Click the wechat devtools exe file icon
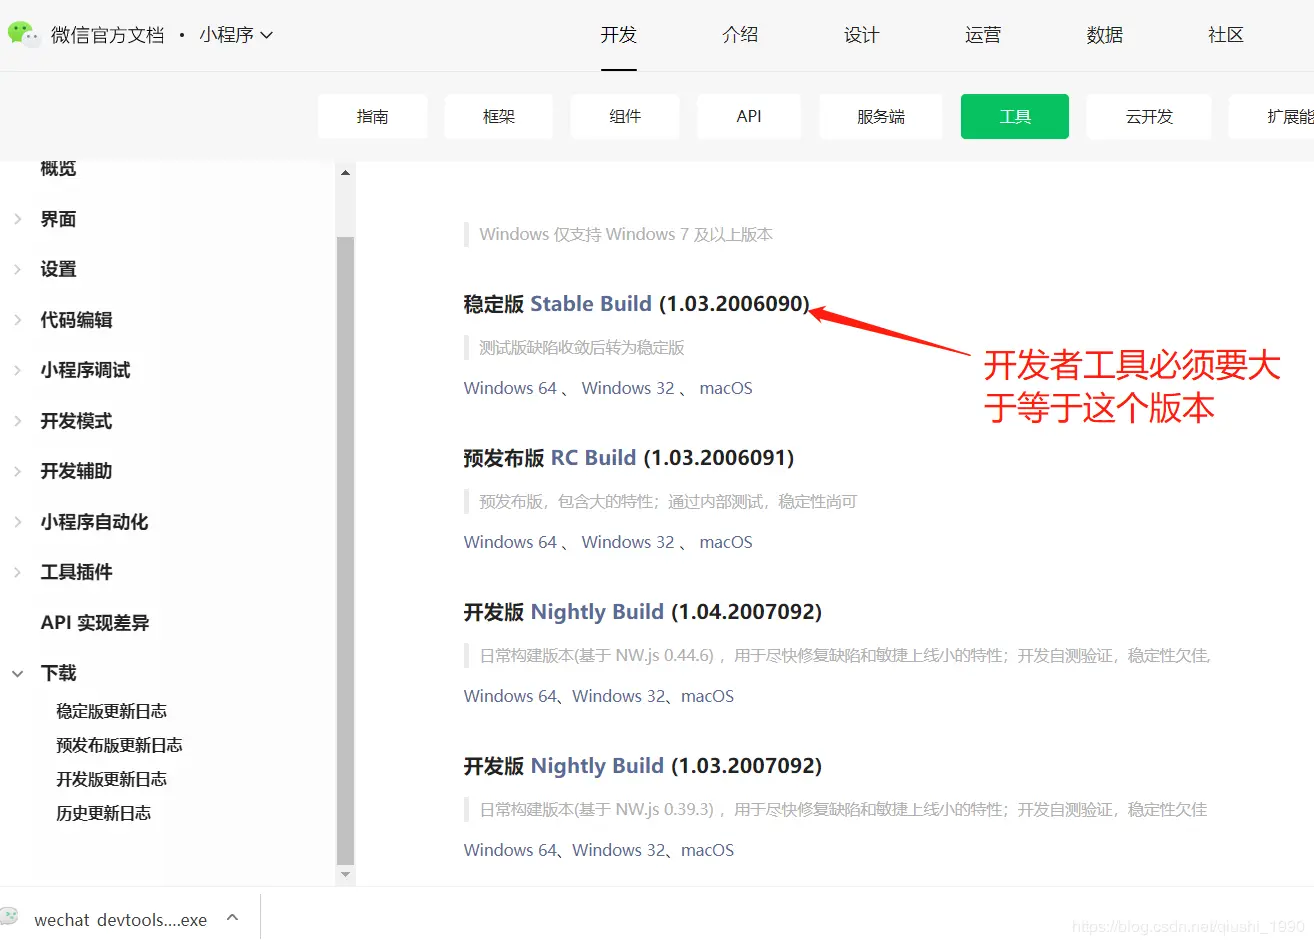The image size is (1314, 945). click(x=10, y=916)
